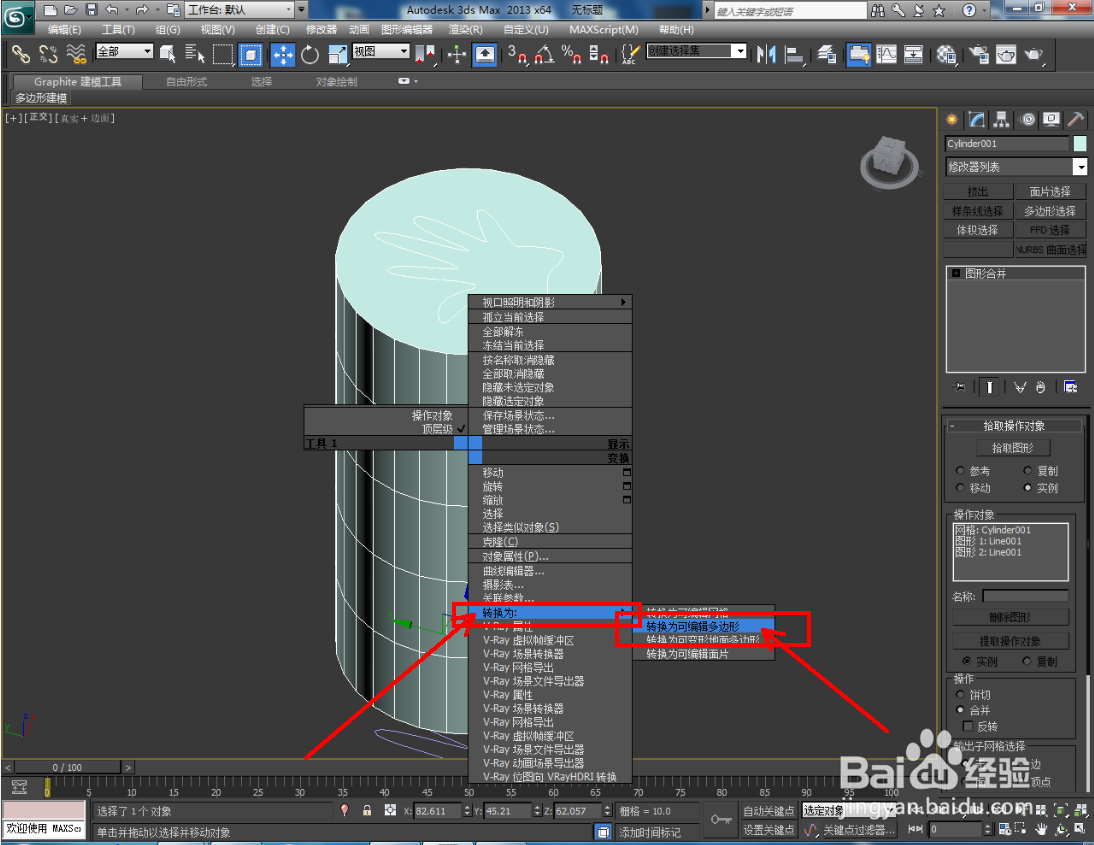Click the 设置关键点 button
The width and height of the screenshot is (1094, 845).
768,830
